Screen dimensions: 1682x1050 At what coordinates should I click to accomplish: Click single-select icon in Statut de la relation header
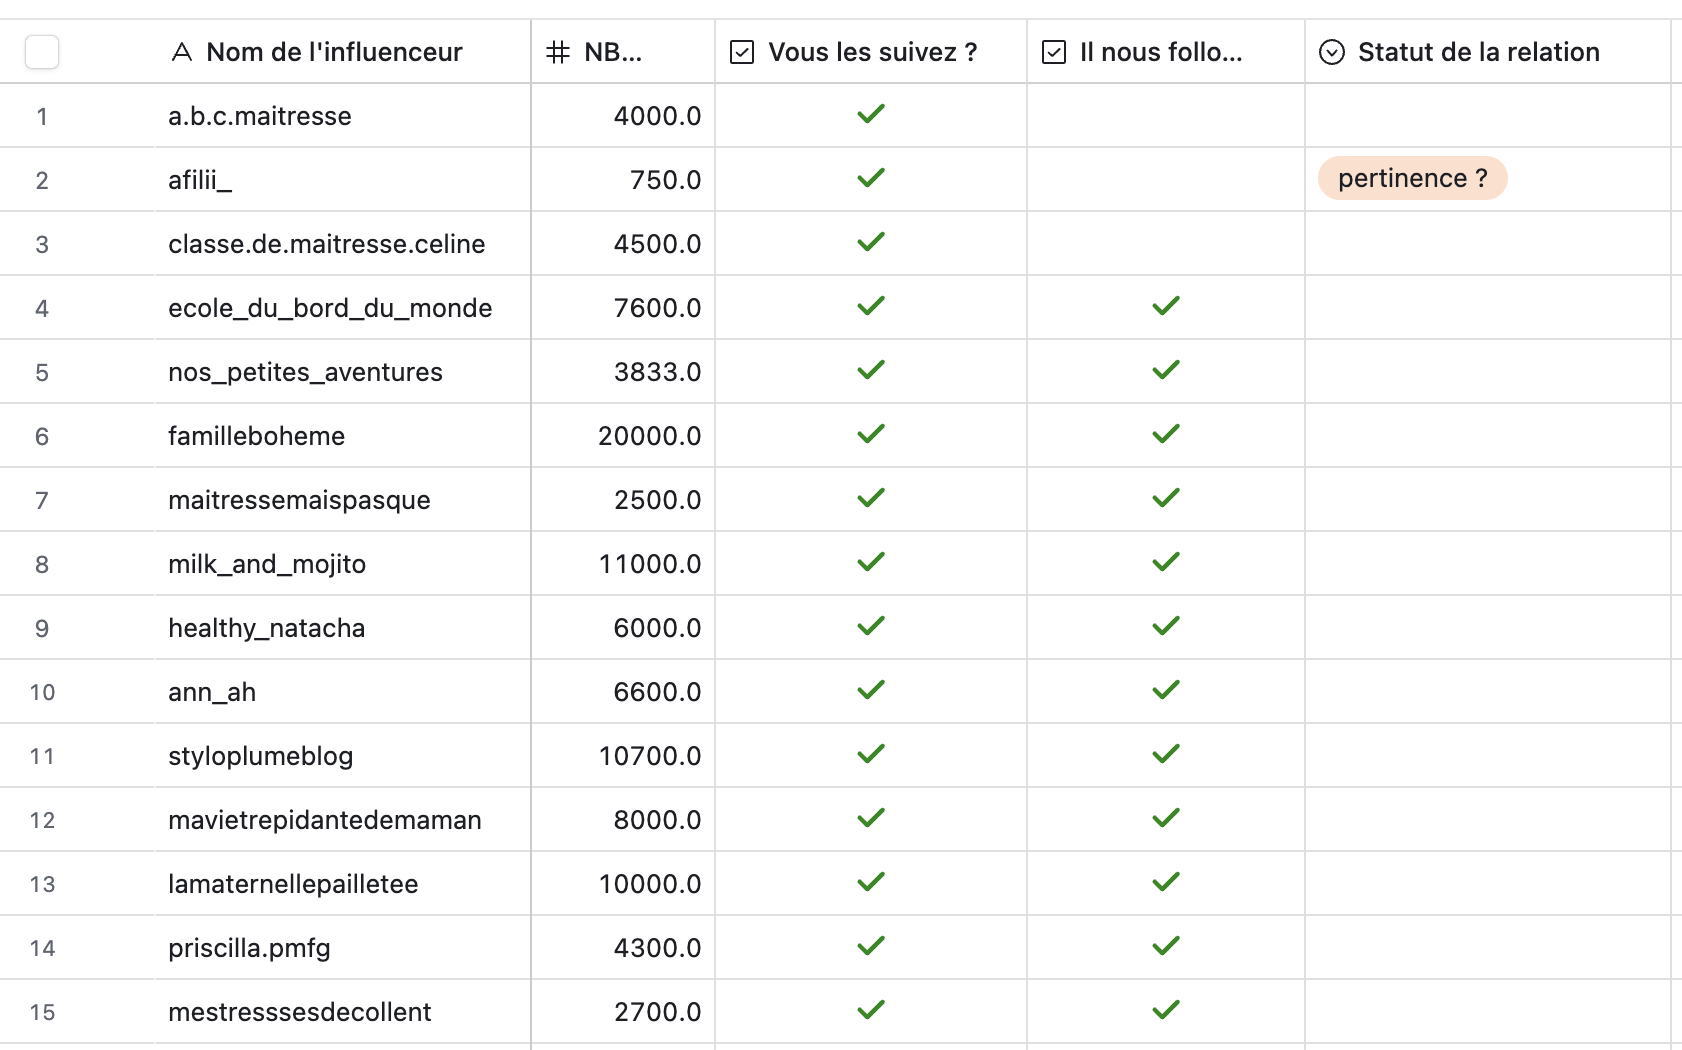point(1332,52)
